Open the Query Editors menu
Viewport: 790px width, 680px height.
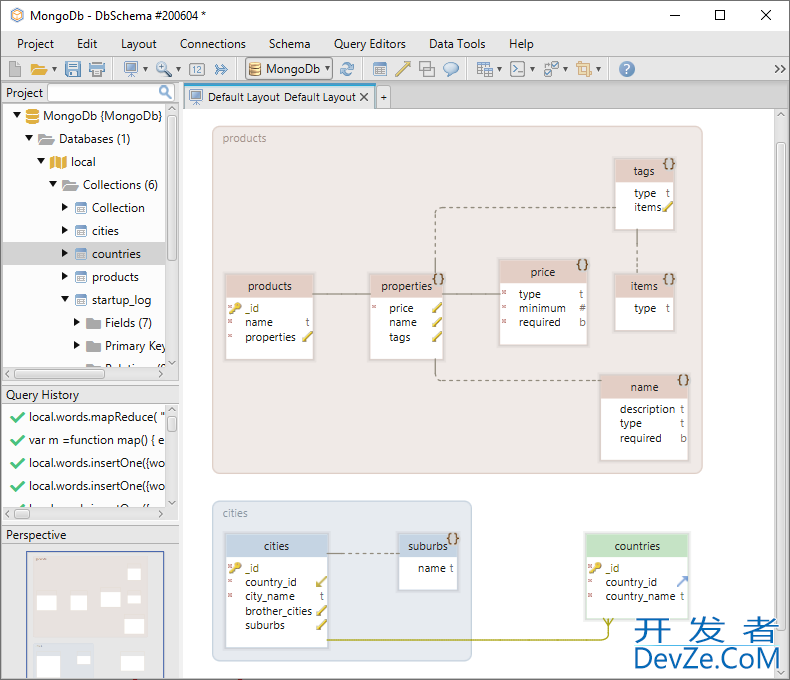tap(369, 44)
